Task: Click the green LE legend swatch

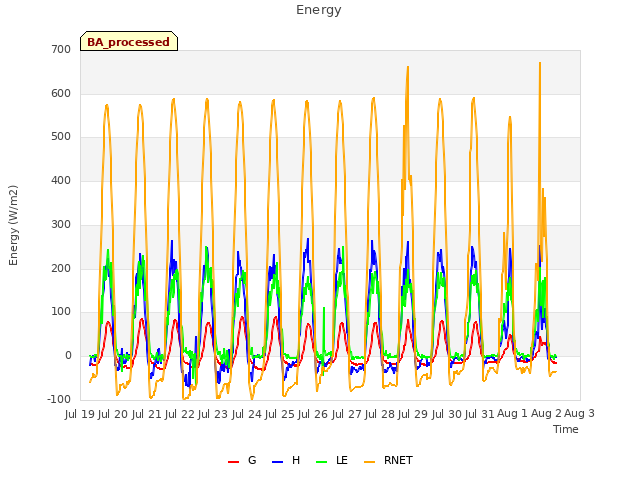Action: (x=322, y=462)
